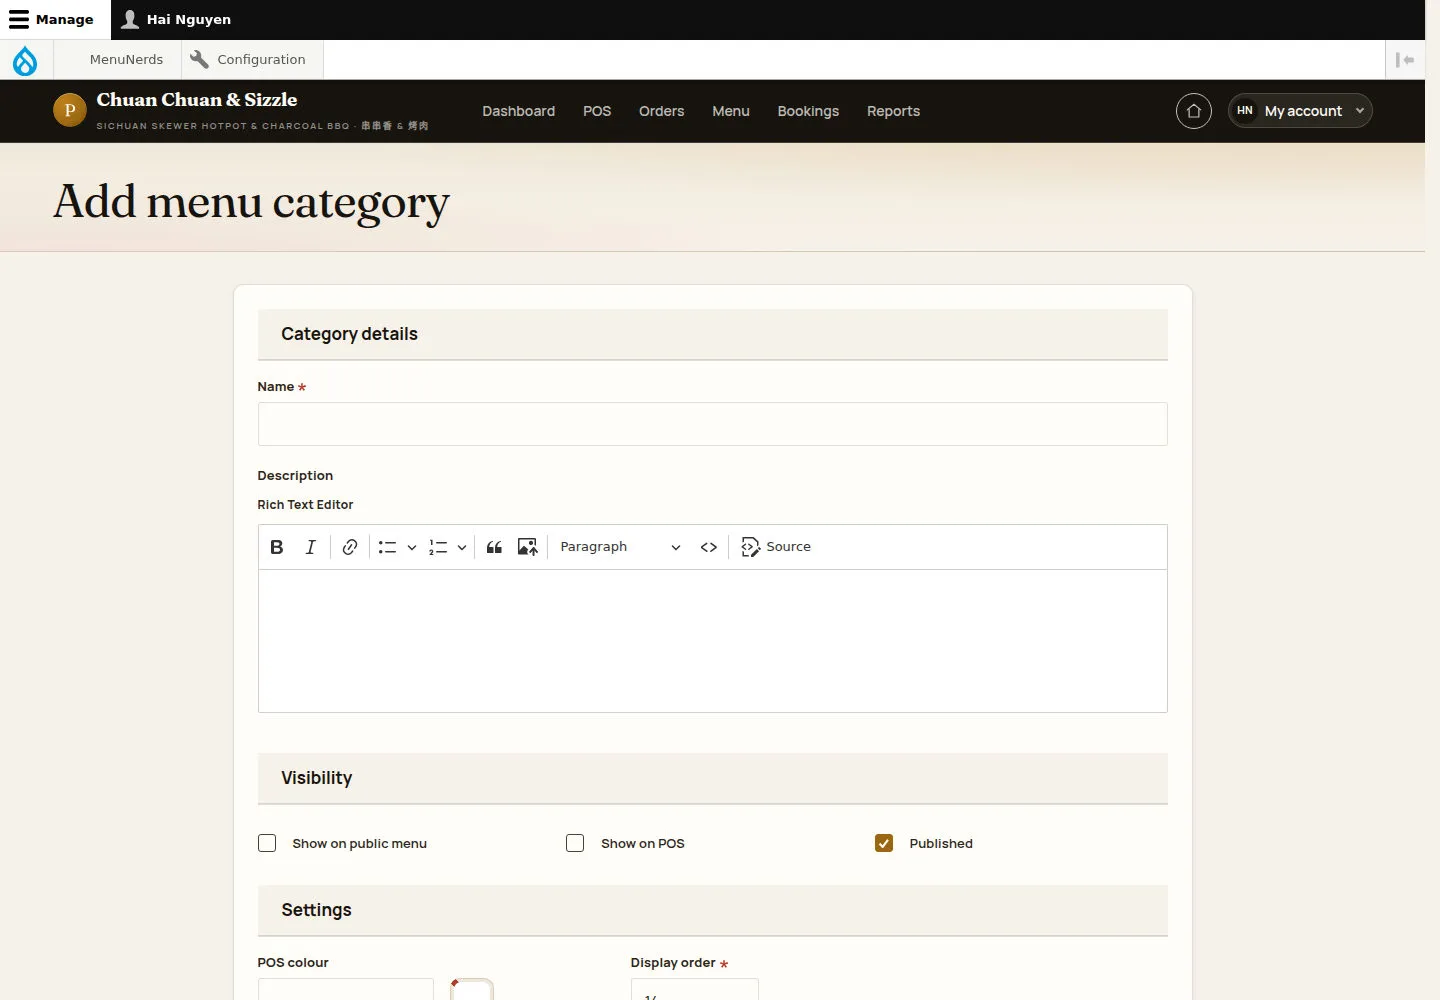Click the HN avatar badge
Screen dimensions: 1440x1000
tap(1245, 111)
